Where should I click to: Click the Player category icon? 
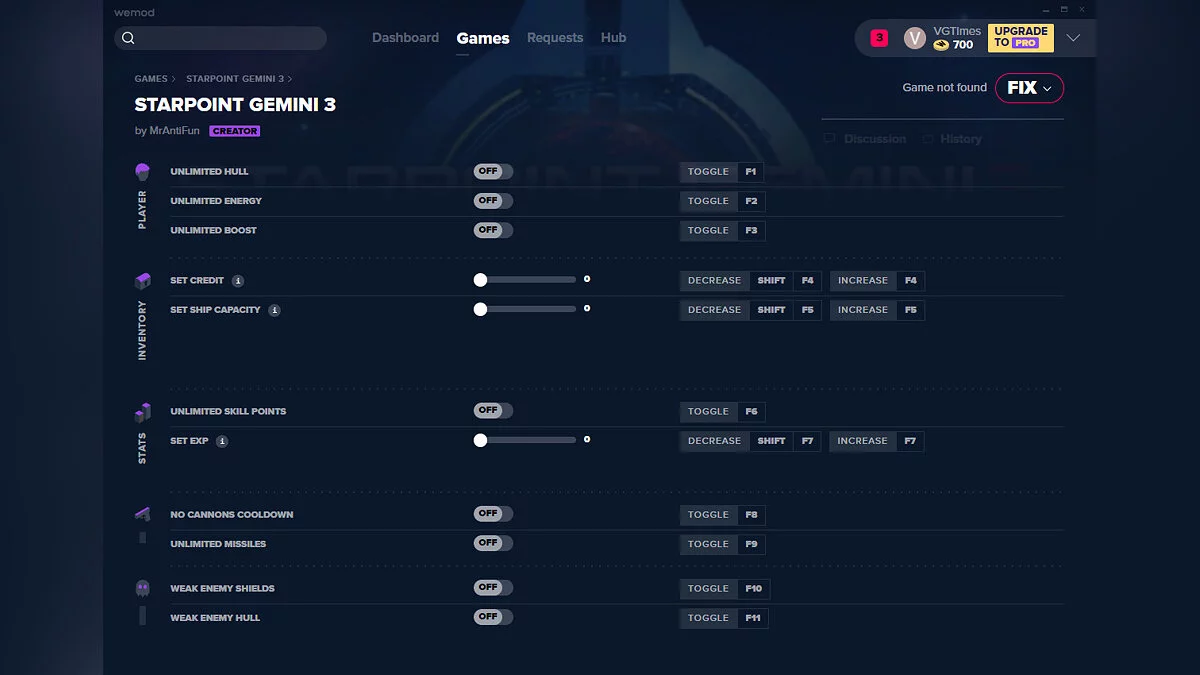click(142, 172)
